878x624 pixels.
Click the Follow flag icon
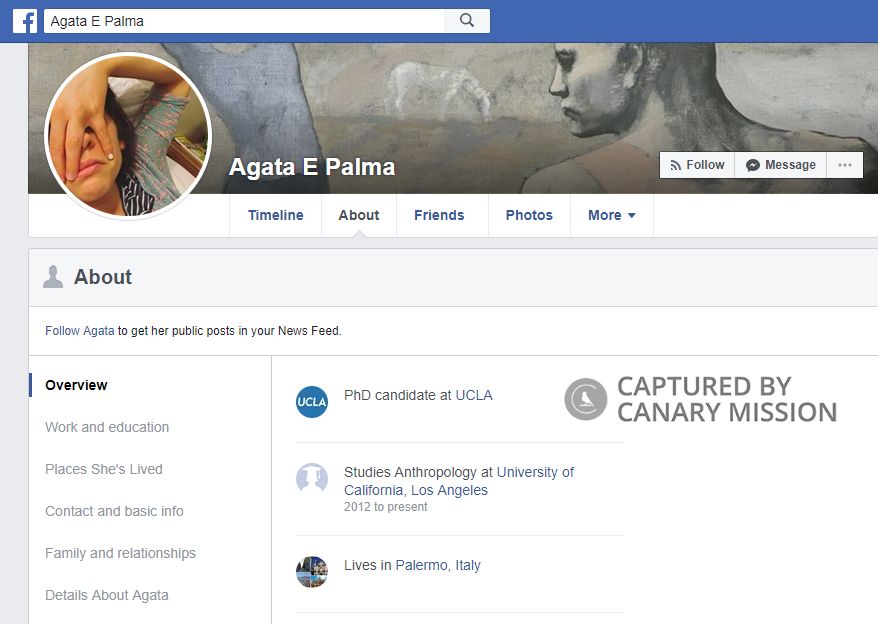(x=678, y=164)
